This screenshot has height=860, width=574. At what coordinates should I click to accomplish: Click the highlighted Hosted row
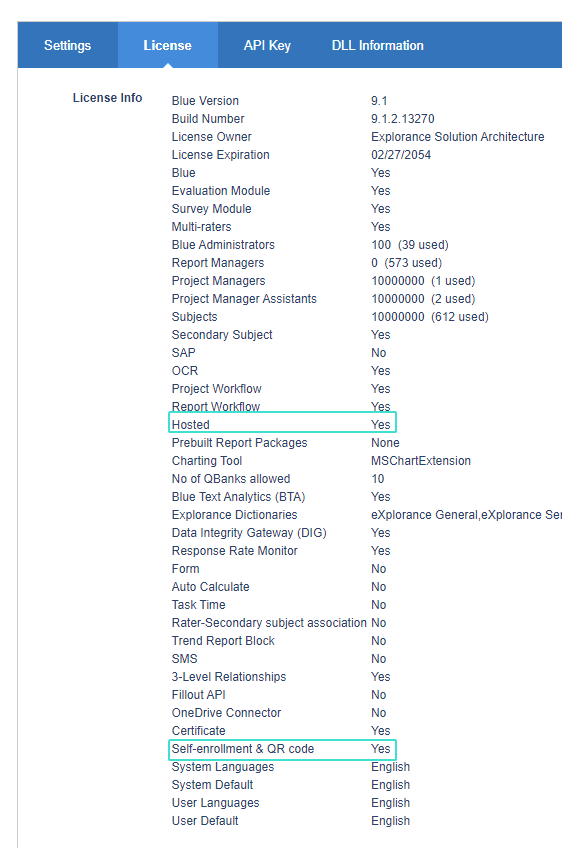click(282, 423)
